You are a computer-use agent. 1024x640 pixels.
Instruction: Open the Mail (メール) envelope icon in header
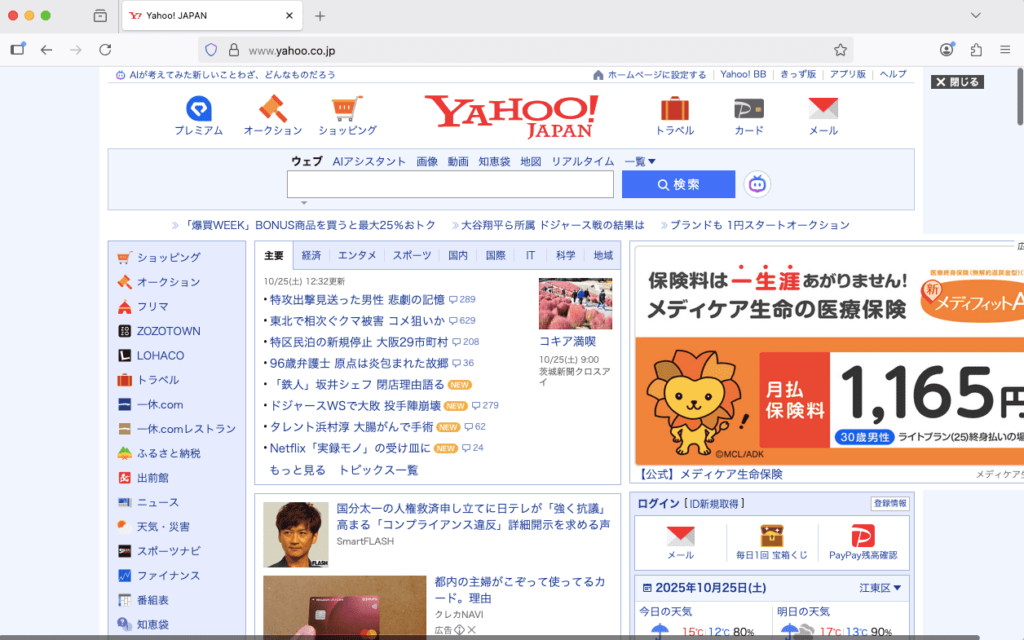pos(823,108)
